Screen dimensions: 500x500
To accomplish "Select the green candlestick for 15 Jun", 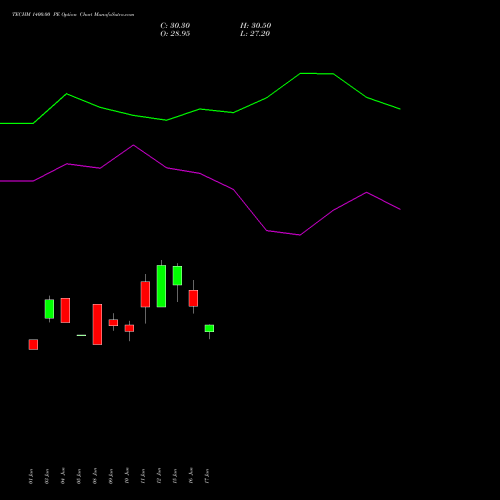I will (x=177, y=276).
